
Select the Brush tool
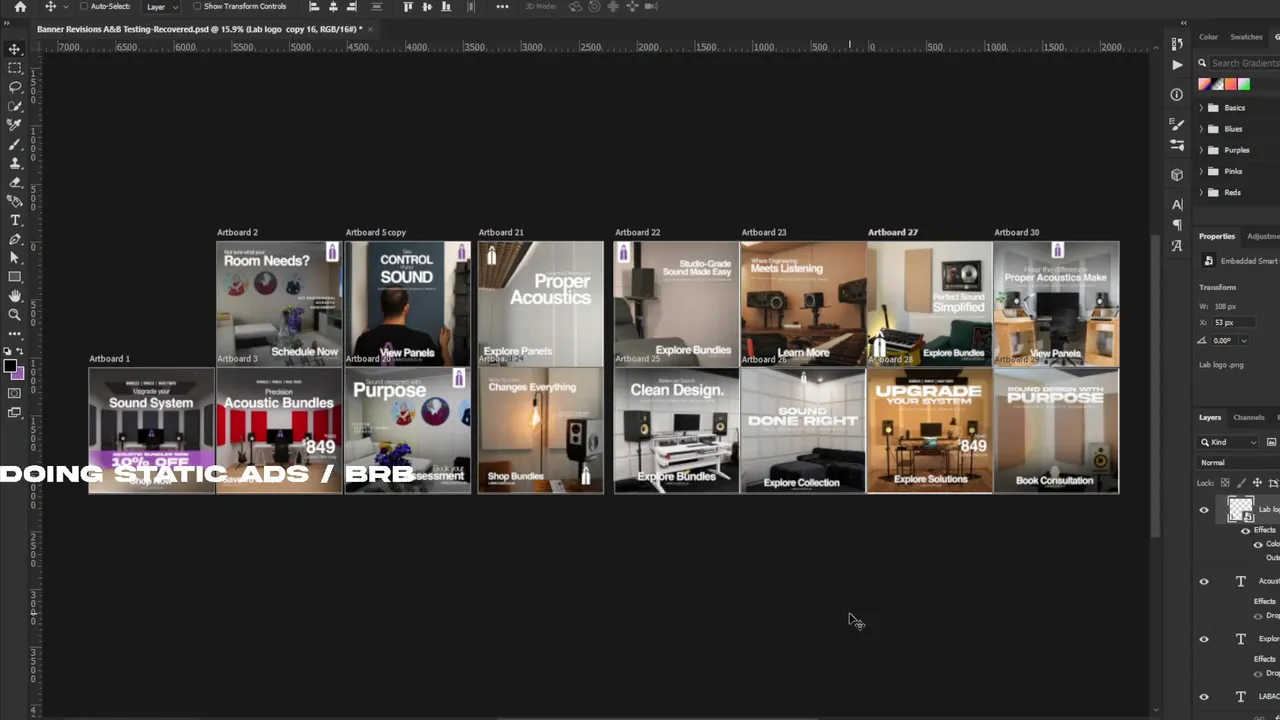[15, 144]
